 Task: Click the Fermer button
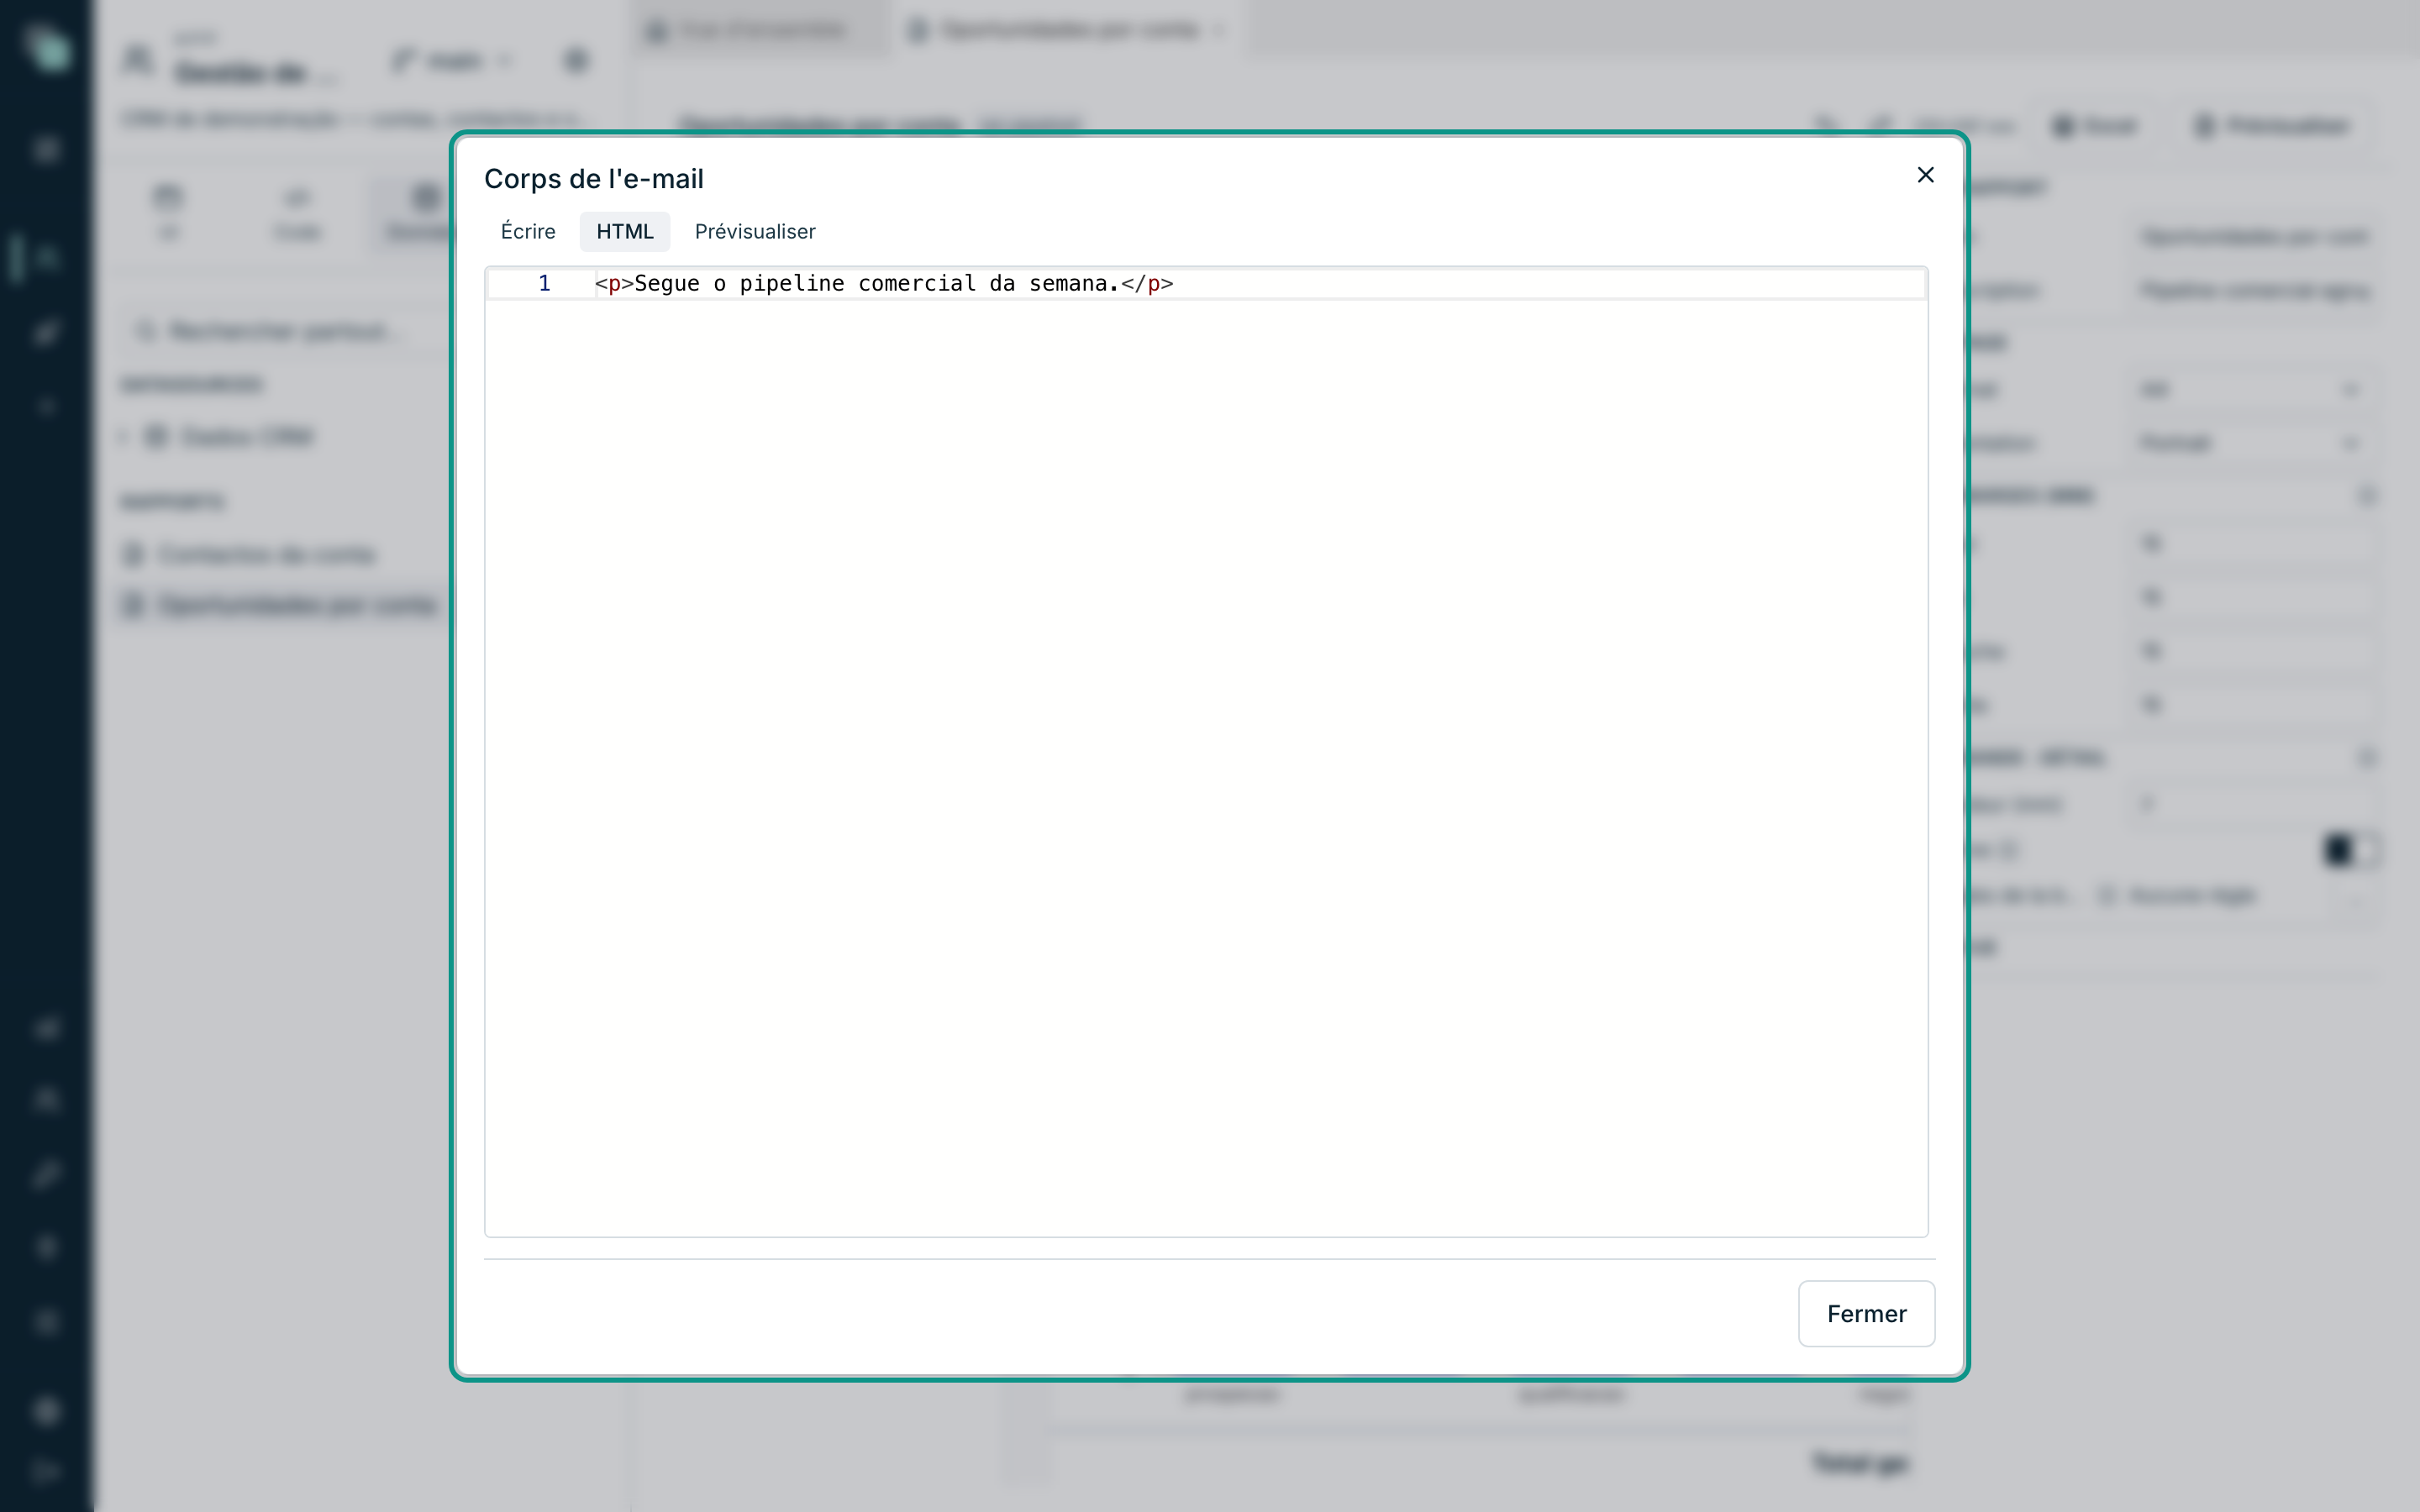point(1866,1314)
